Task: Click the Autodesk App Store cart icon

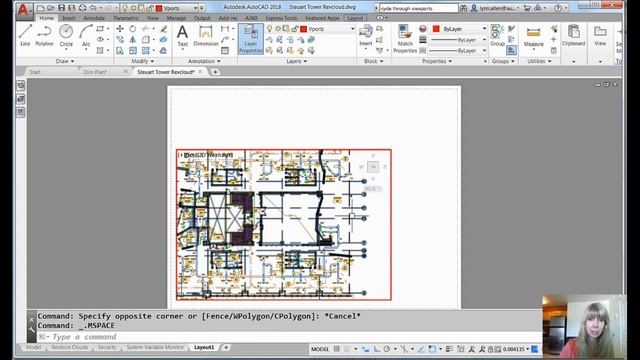Action: point(527,8)
